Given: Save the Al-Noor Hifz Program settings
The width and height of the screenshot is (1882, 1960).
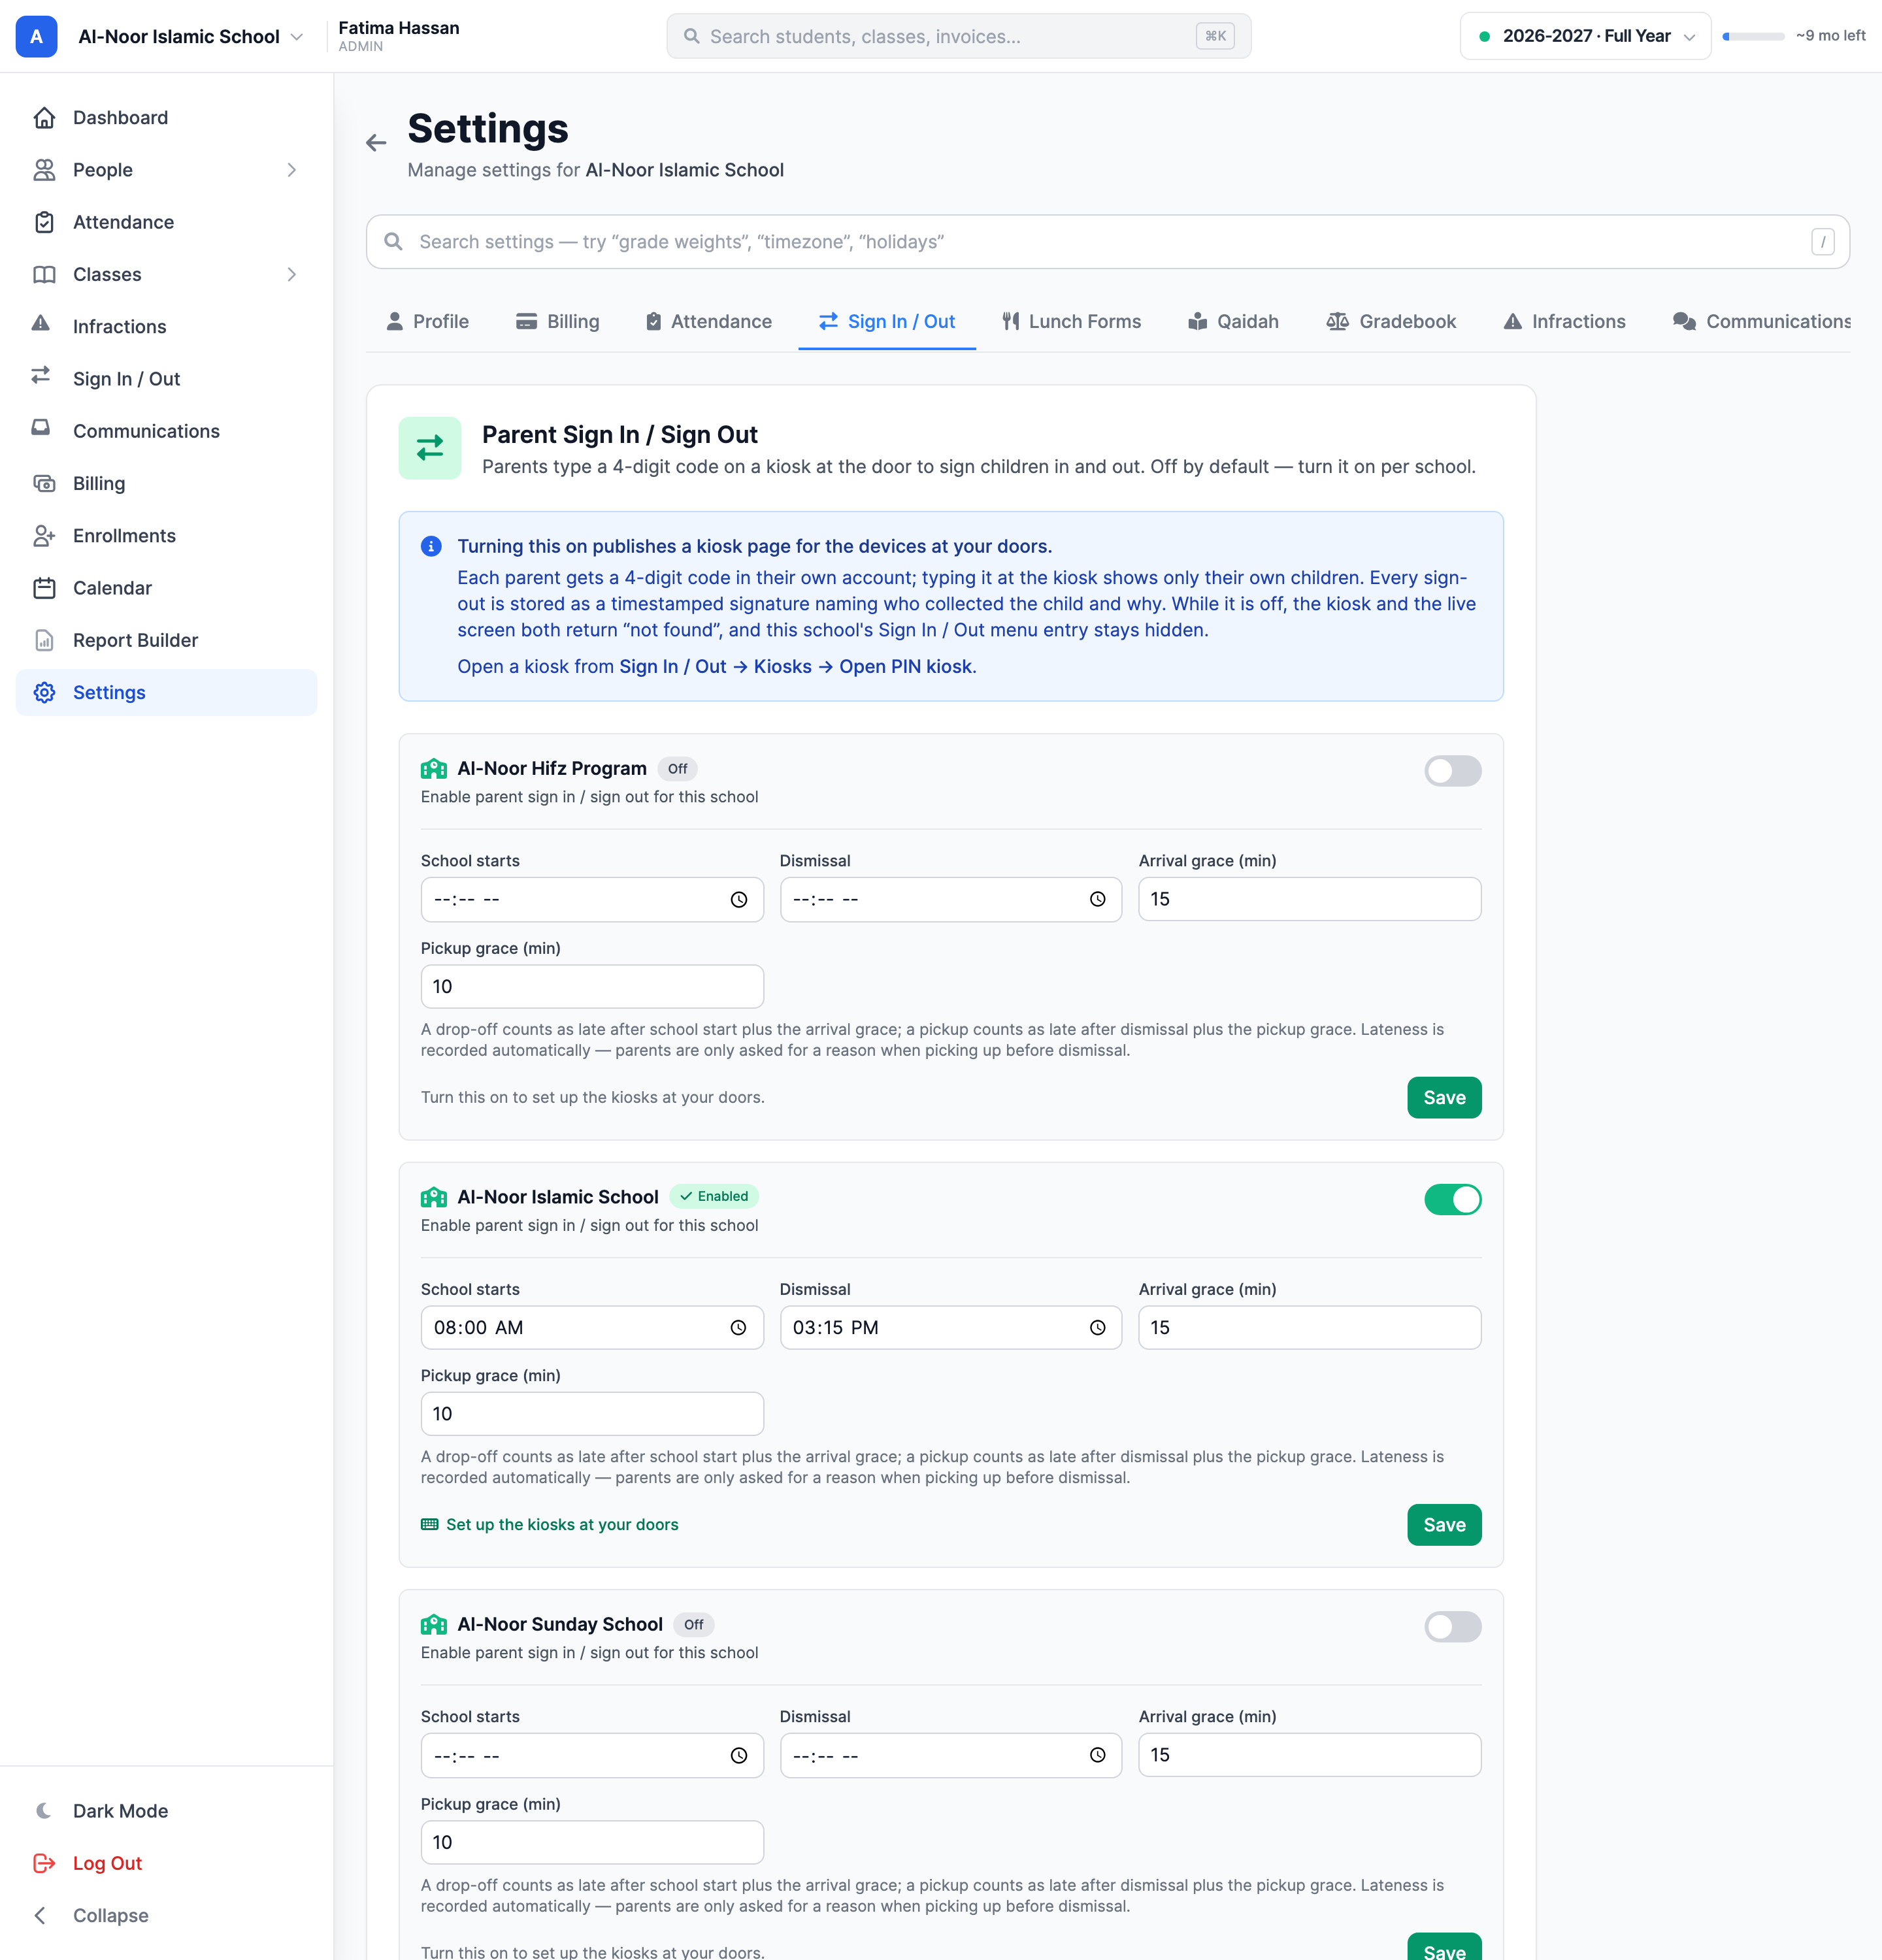Looking at the screenshot, I should [1444, 1097].
